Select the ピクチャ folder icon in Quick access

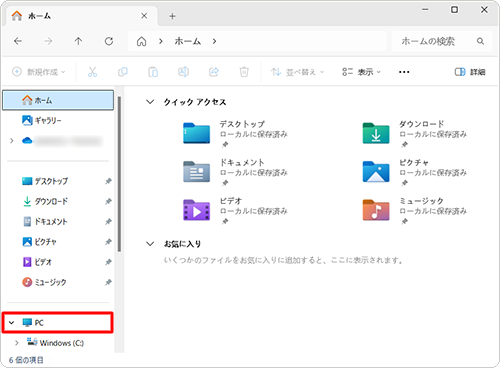[x=376, y=172]
